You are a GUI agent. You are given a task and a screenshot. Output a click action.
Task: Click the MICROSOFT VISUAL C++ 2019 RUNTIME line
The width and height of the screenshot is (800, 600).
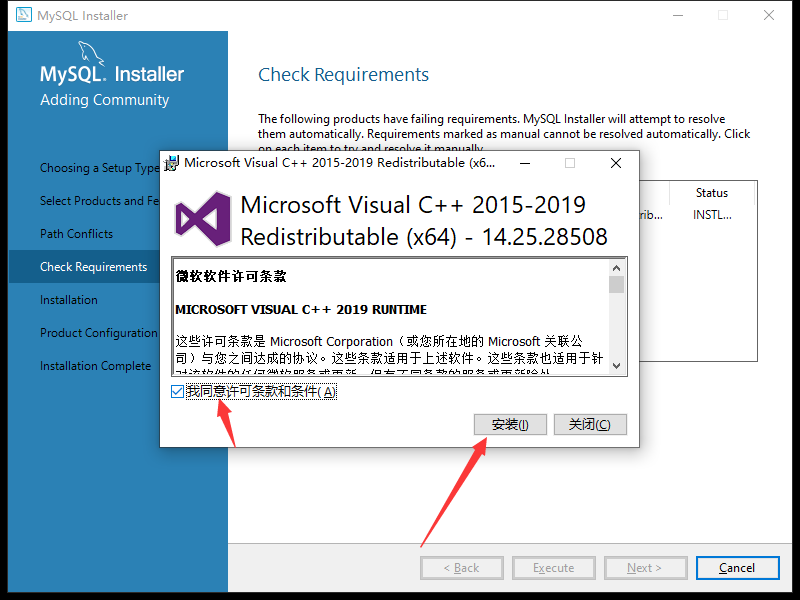coord(301,310)
